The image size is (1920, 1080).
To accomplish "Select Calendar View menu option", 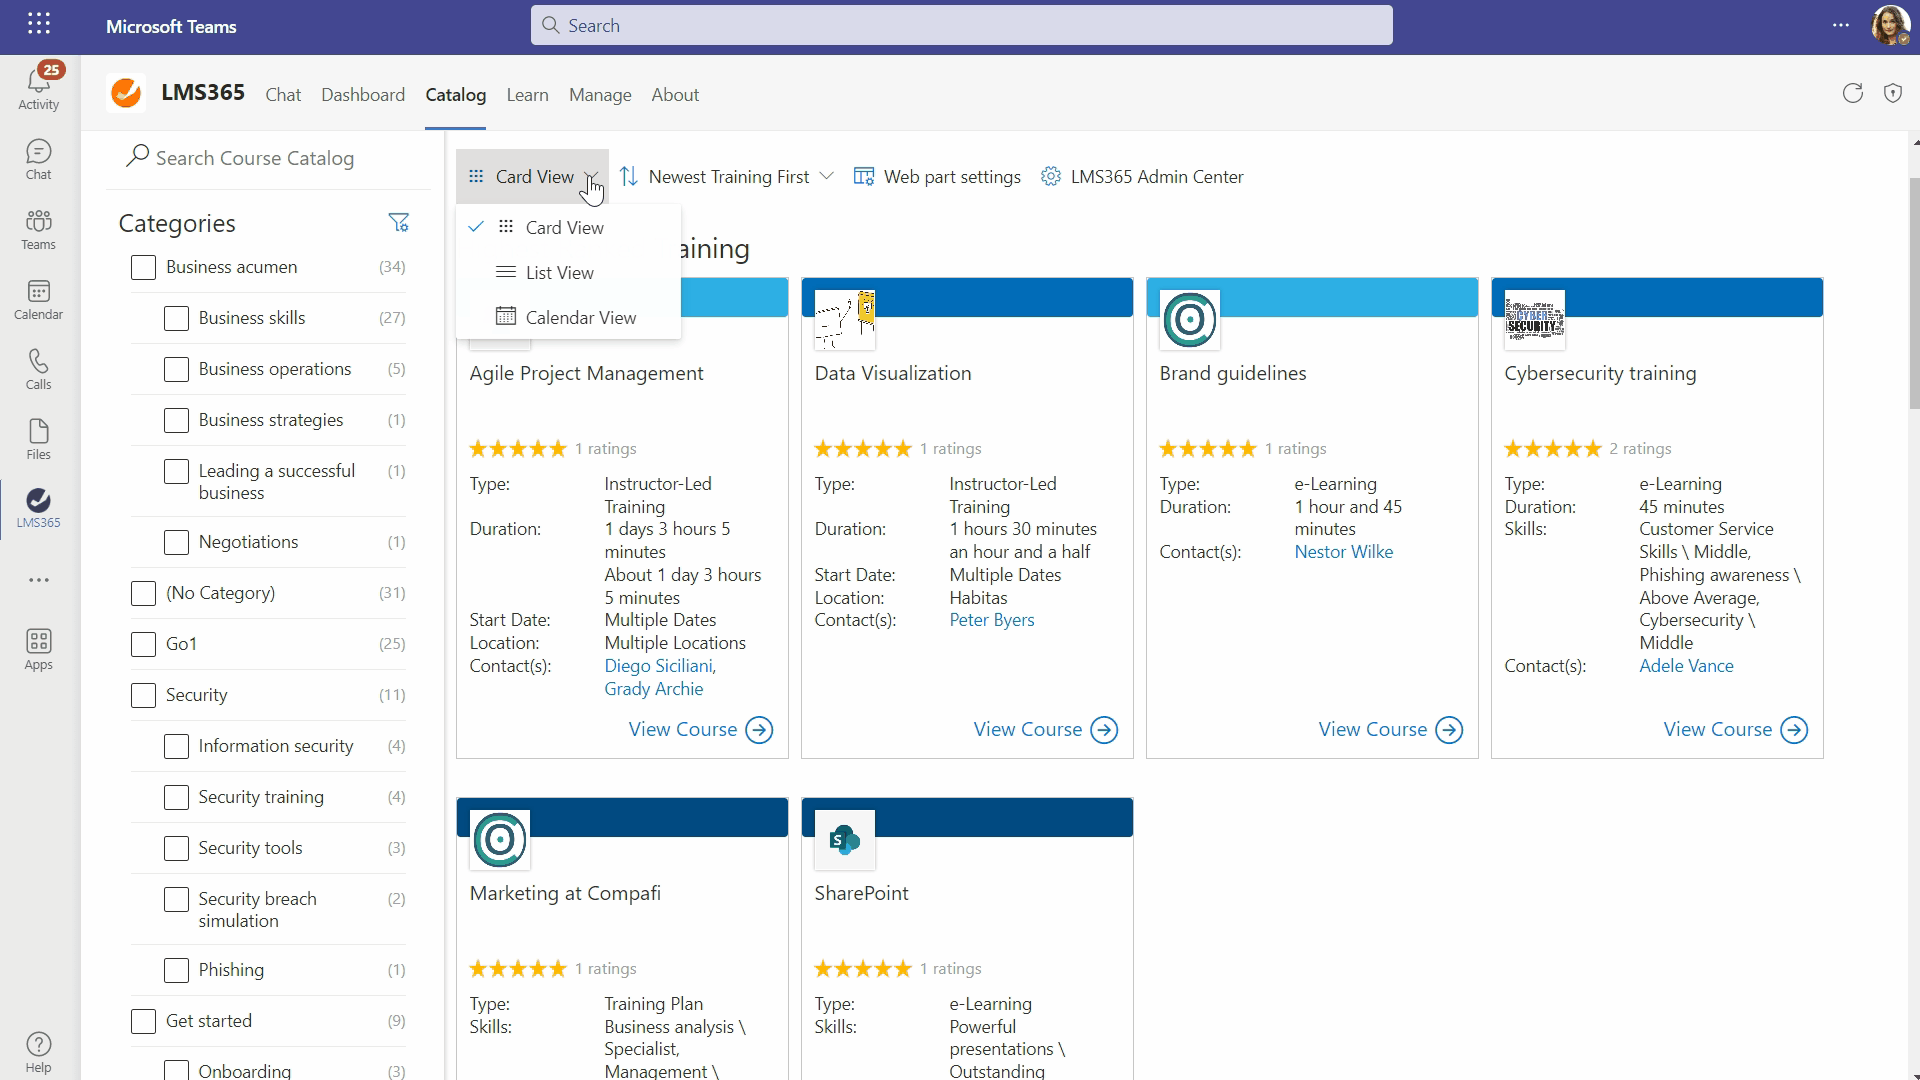I will [x=568, y=318].
